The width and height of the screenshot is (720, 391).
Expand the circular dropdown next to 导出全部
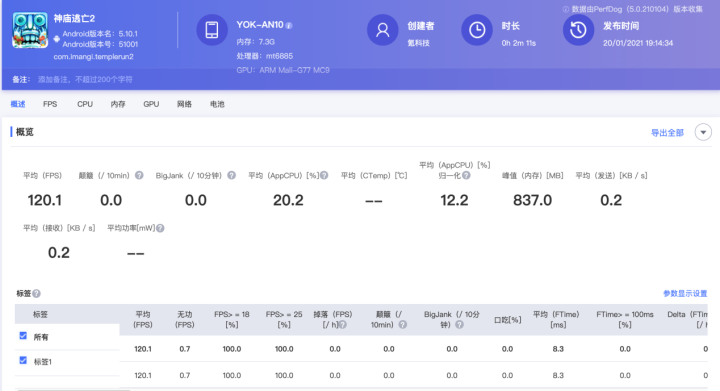point(703,132)
